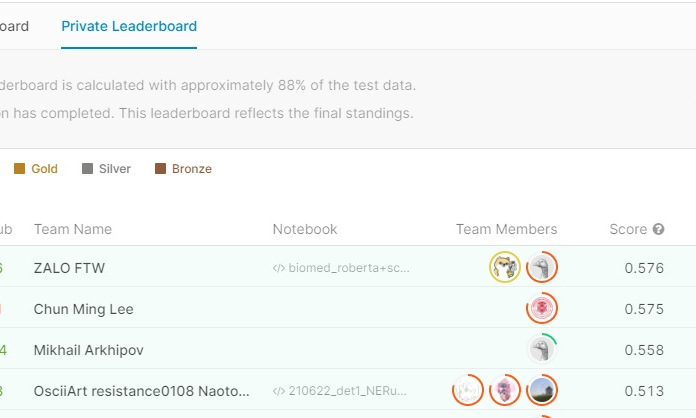Open the biomed_roberta+sc... notebook link
The image size is (696, 418).
(341, 268)
